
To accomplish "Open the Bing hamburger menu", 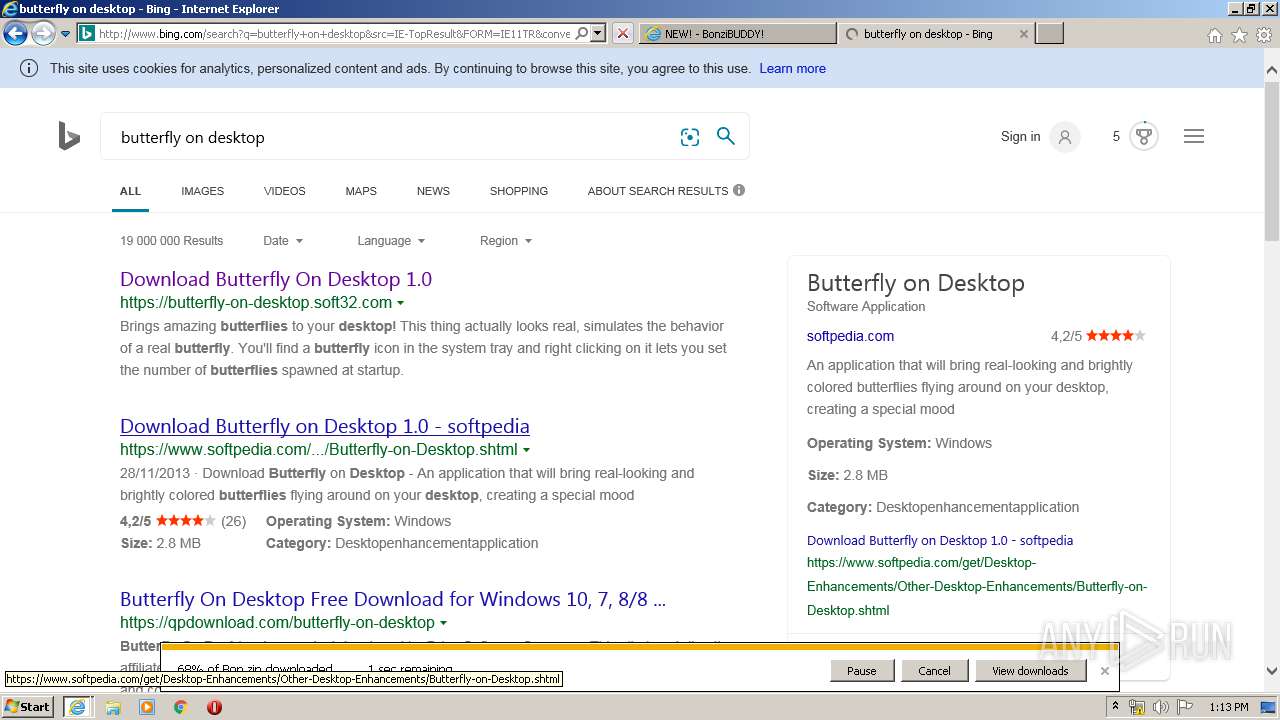I will coord(1194,136).
